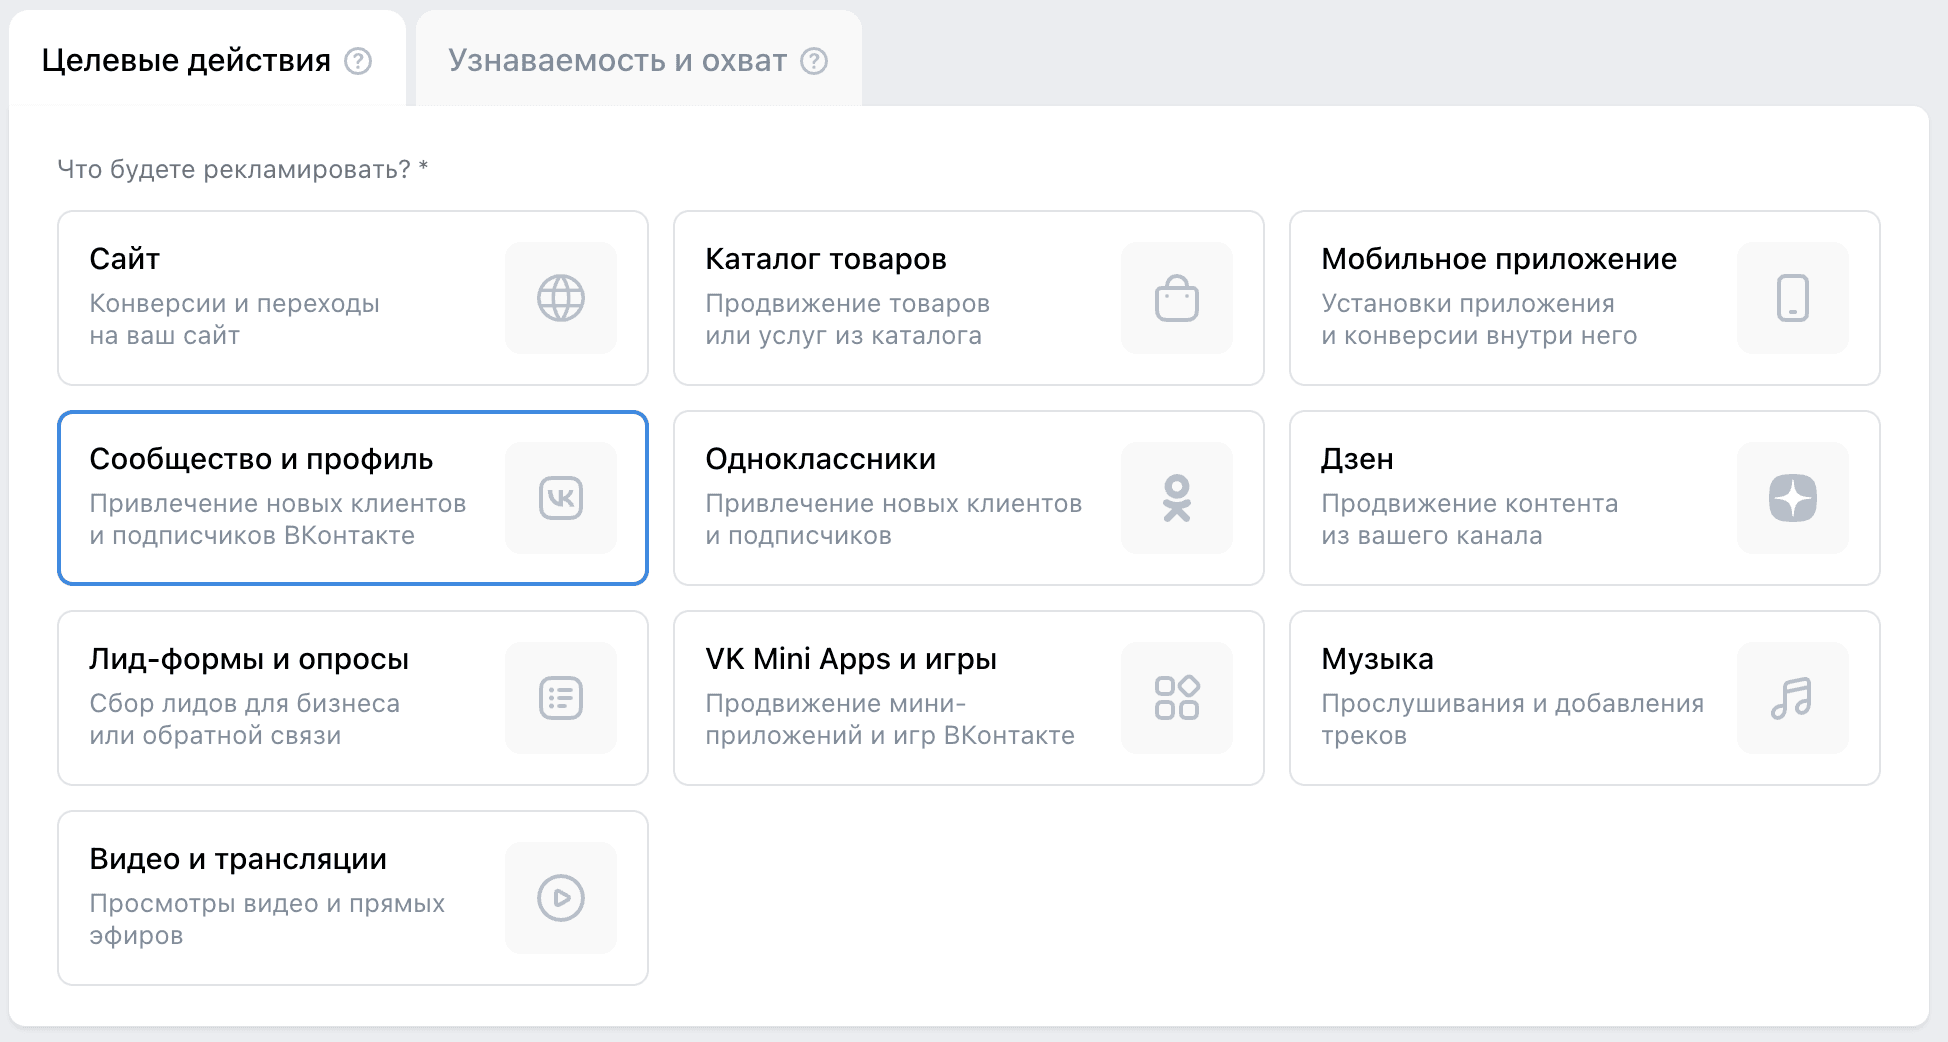
Task: Select the Лид-формы и опросы title
Action: coord(249,659)
